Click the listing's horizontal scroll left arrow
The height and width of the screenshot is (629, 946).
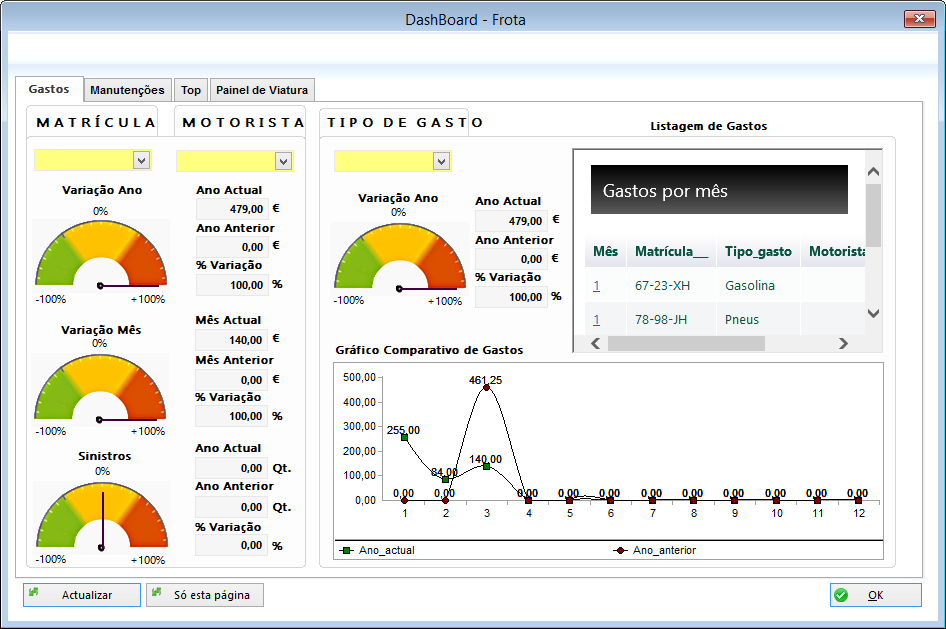point(595,343)
